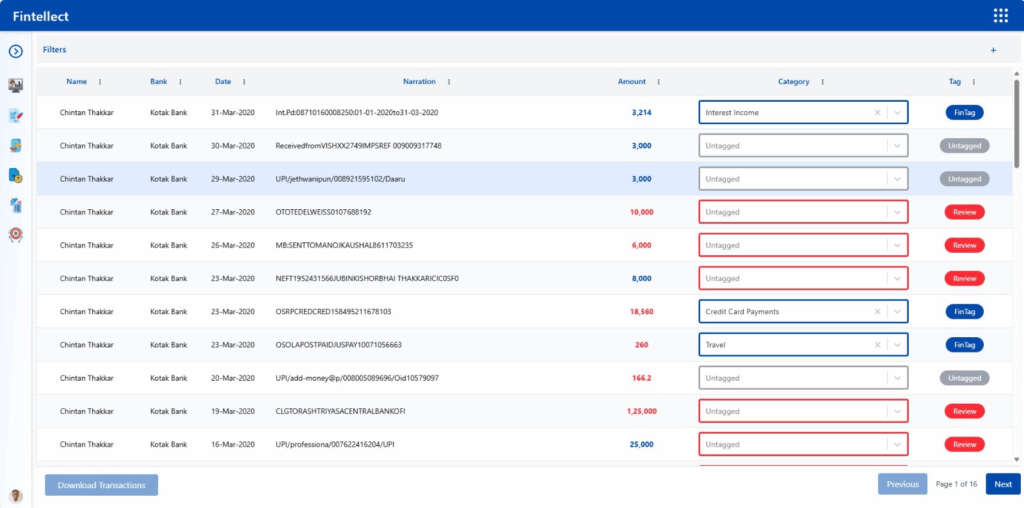The width and height of the screenshot is (1024, 508).
Task: Click the vertical scrollbar of the table
Action: pos(1018,130)
